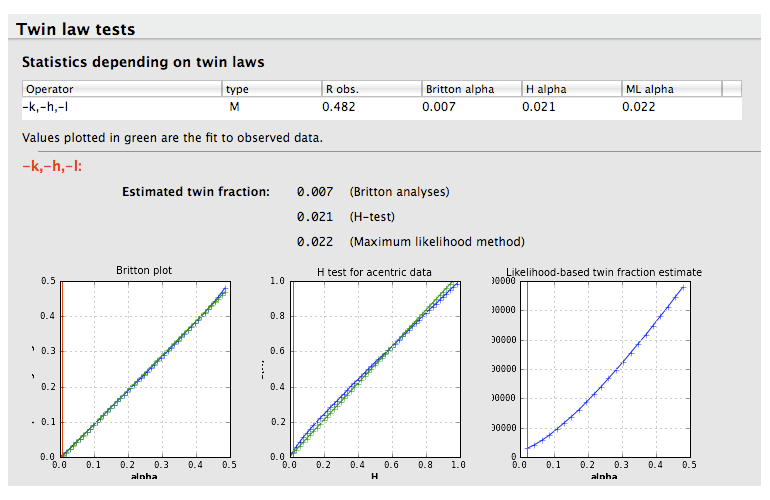Click the type column header
This screenshot has height=500, width=770.
(271, 89)
